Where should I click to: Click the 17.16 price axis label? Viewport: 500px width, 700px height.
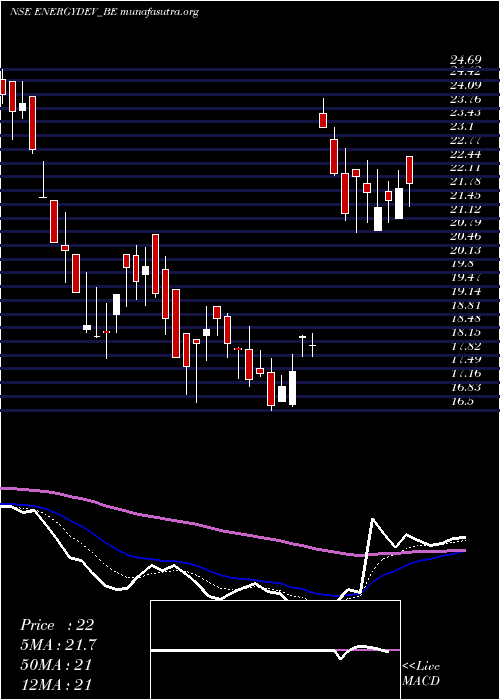point(465,375)
